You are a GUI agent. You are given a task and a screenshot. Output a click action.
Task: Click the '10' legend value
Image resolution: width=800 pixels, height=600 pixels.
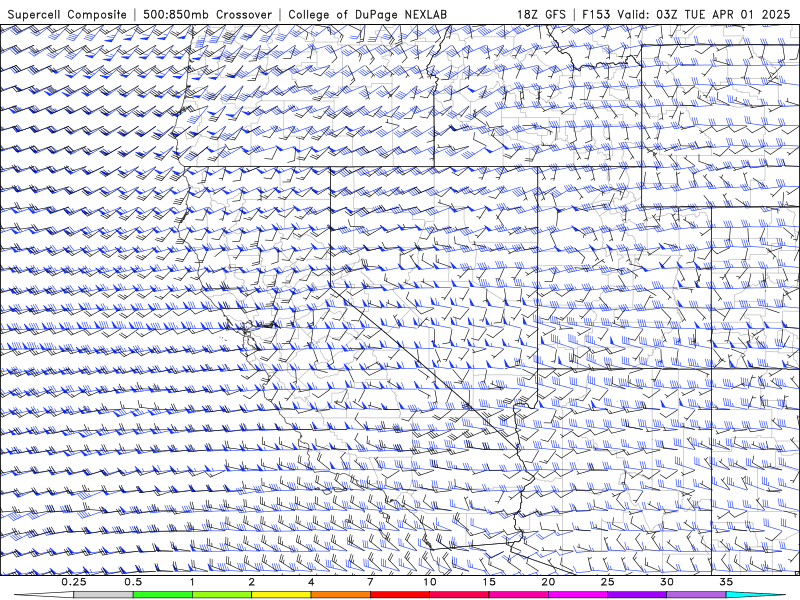430,582
